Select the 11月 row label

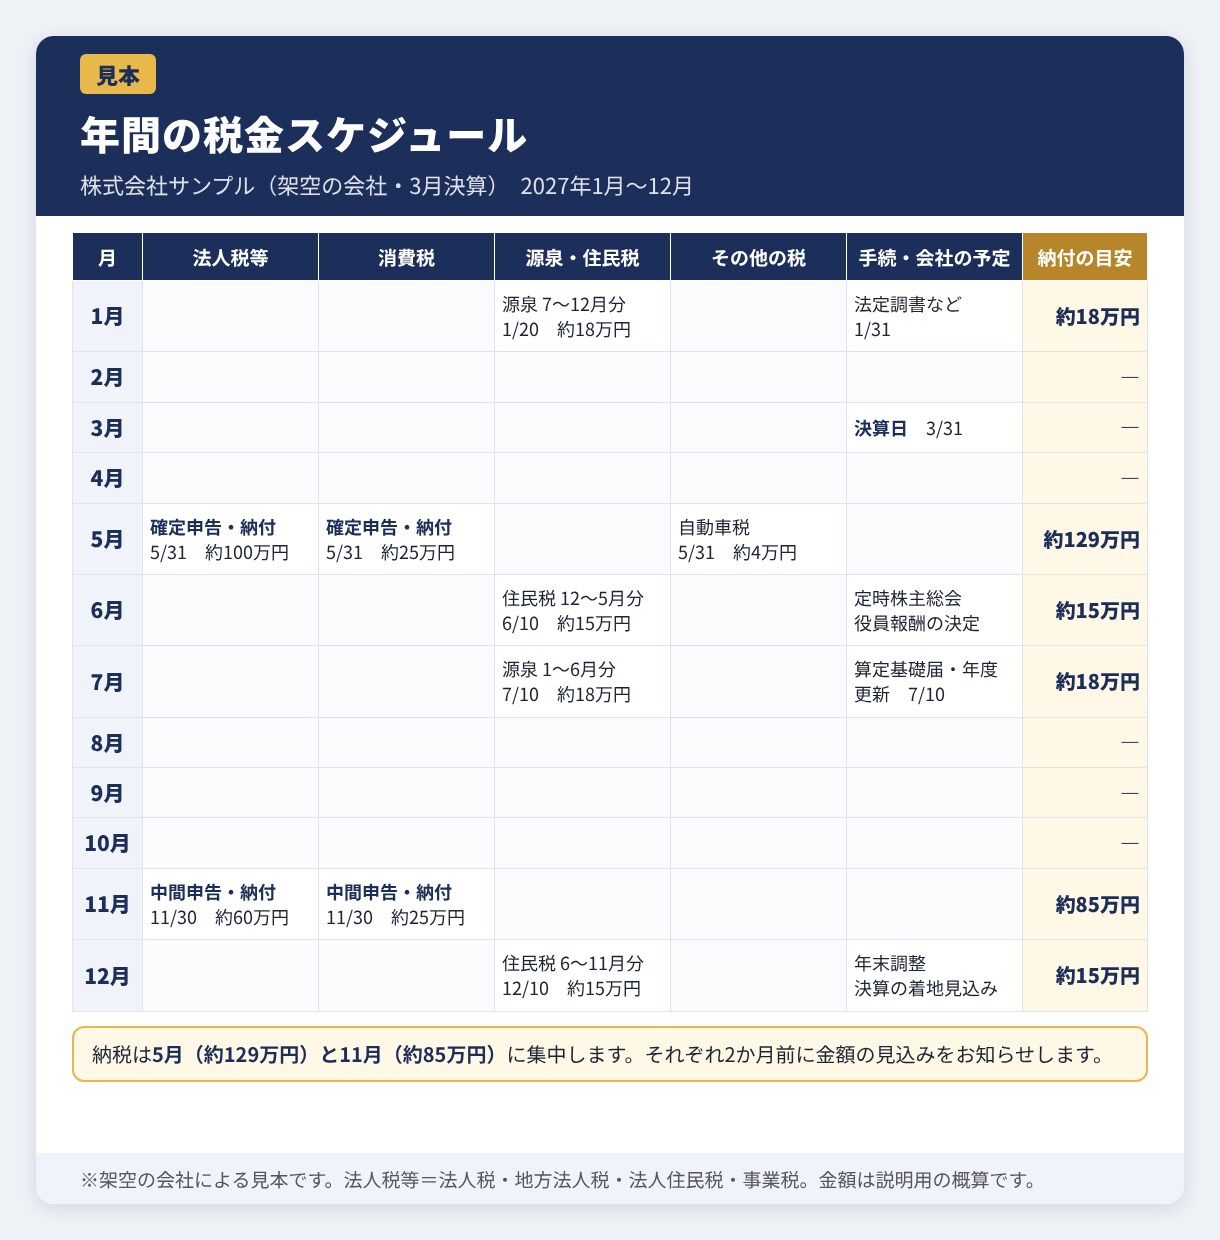pyautogui.click(x=107, y=904)
